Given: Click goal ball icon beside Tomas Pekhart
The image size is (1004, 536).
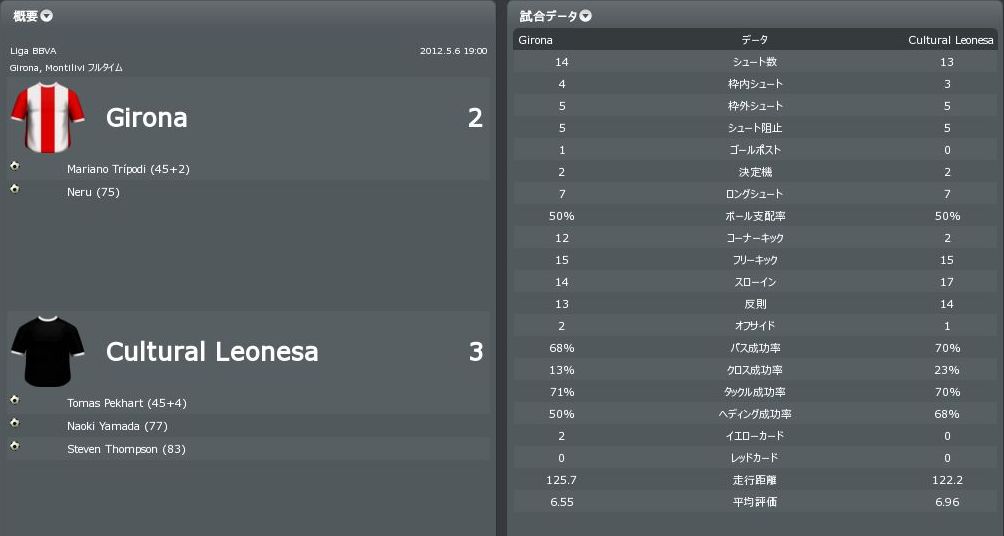Looking at the screenshot, I should pyautogui.click(x=15, y=400).
